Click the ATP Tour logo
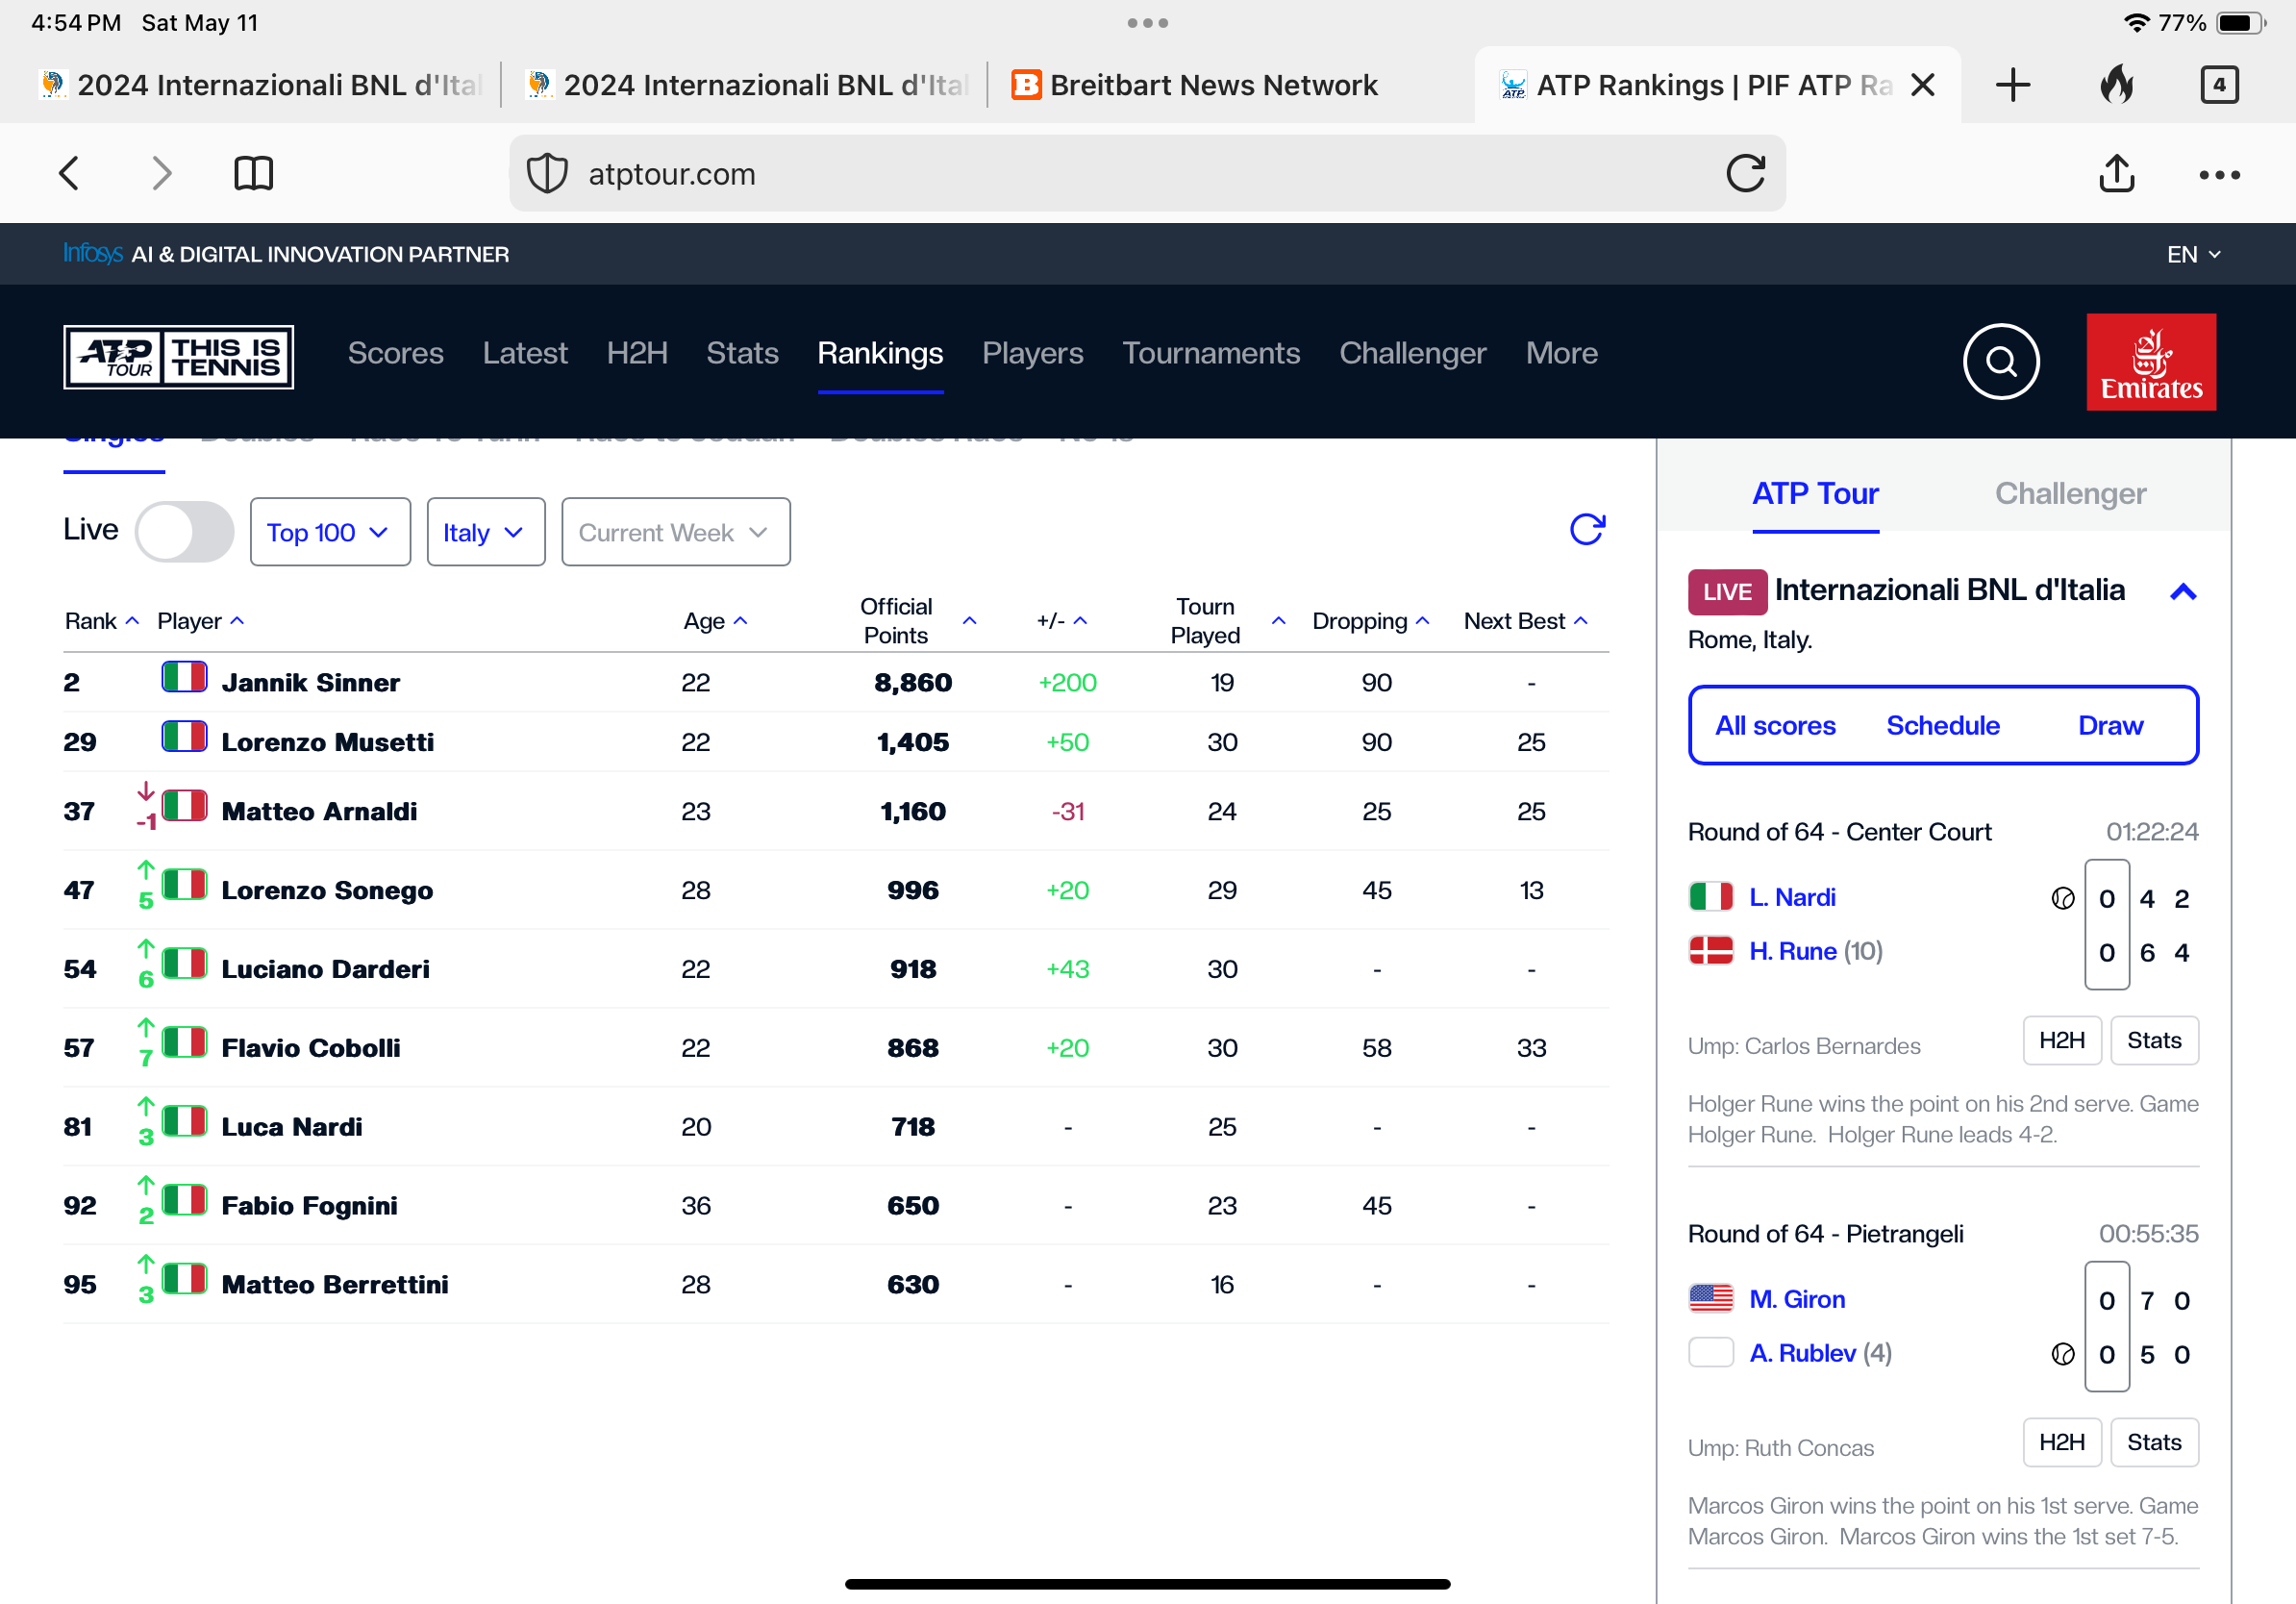 click(x=178, y=357)
